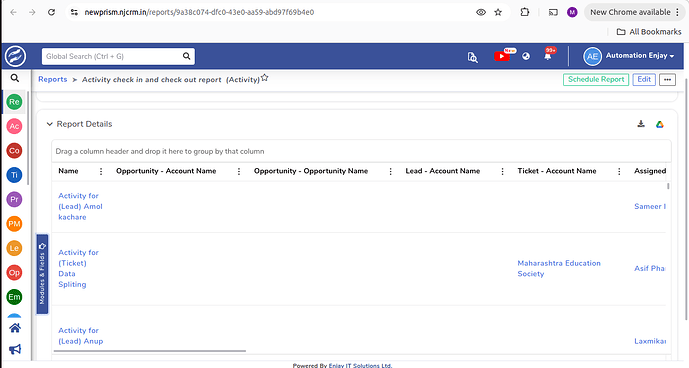Click horizontal scrollbar of report table
The height and width of the screenshot is (368, 689).
[149, 351]
